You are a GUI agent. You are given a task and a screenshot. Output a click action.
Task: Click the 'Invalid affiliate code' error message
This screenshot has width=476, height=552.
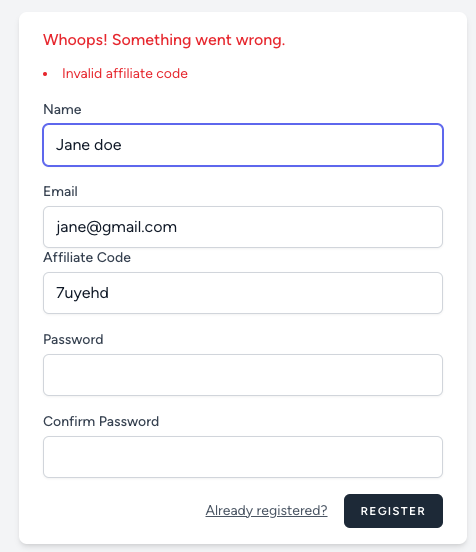[125, 73]
